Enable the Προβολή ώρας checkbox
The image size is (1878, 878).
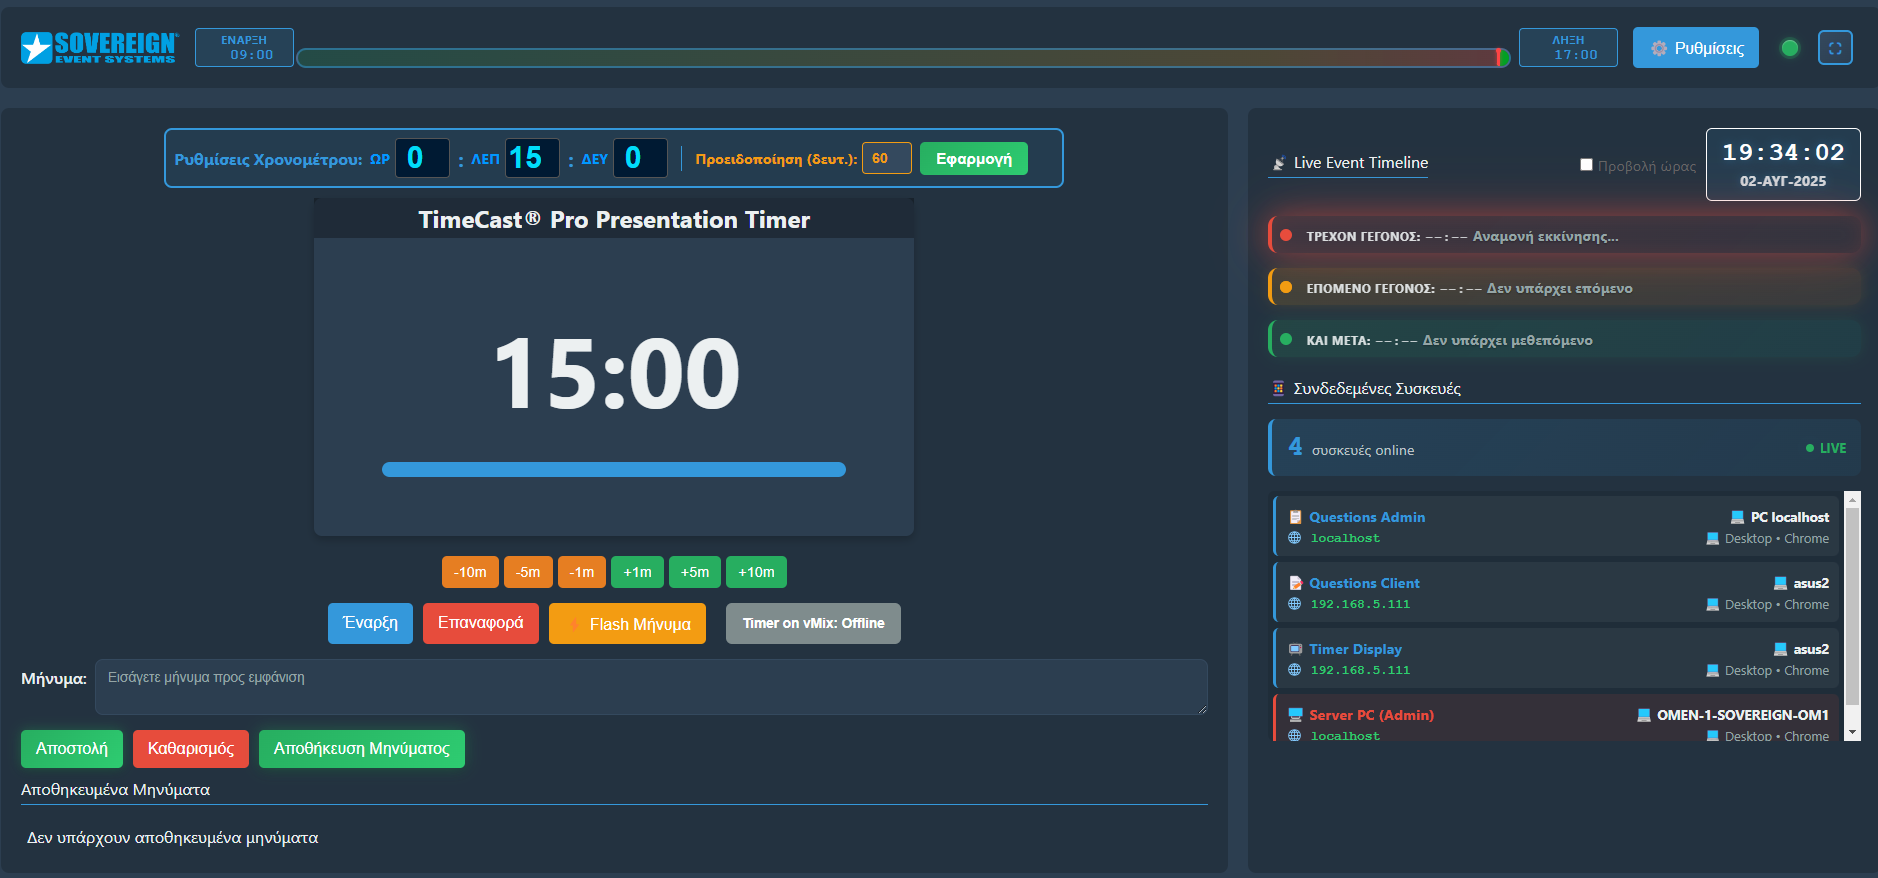click(1586, 165)
